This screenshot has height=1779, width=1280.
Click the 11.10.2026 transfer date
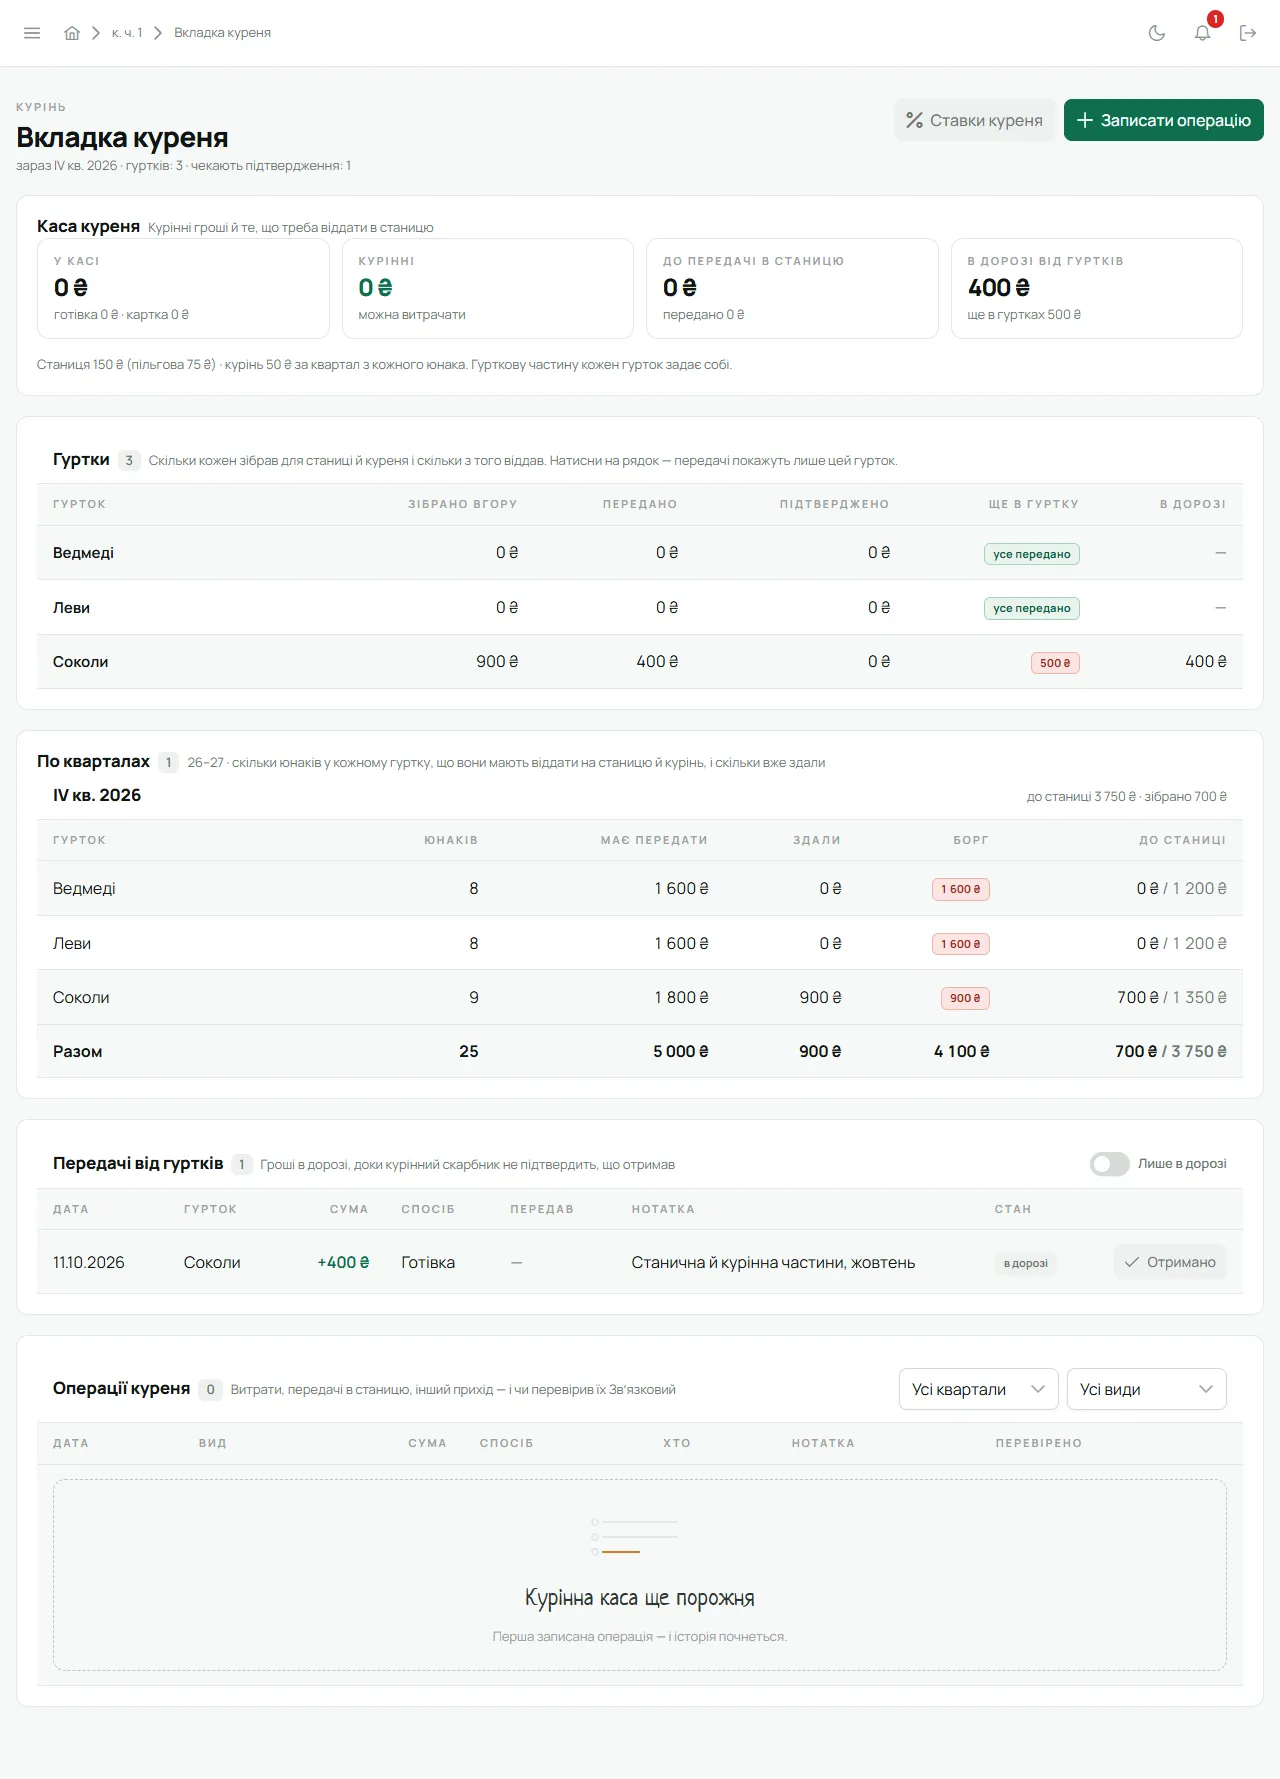[89, 1262]
